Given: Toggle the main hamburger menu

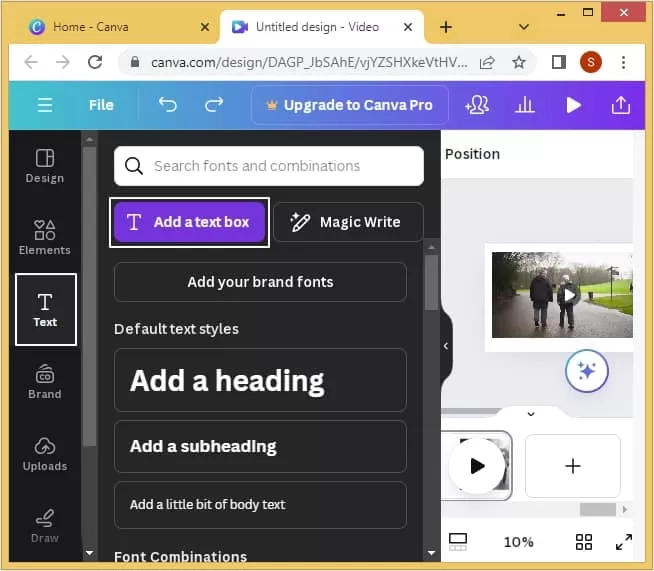Looking at the screenshot, I should [45, 105].
